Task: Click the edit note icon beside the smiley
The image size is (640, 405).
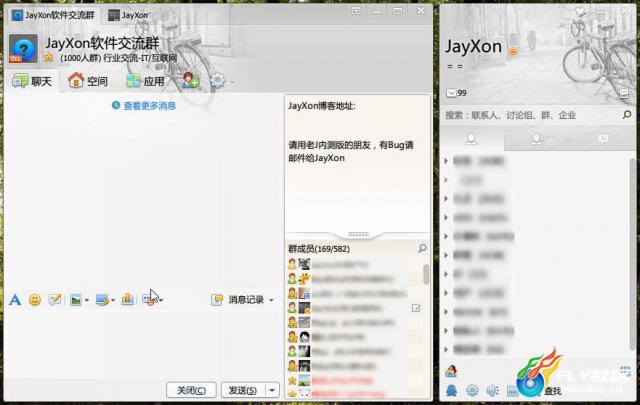Action: click(55, 300)
